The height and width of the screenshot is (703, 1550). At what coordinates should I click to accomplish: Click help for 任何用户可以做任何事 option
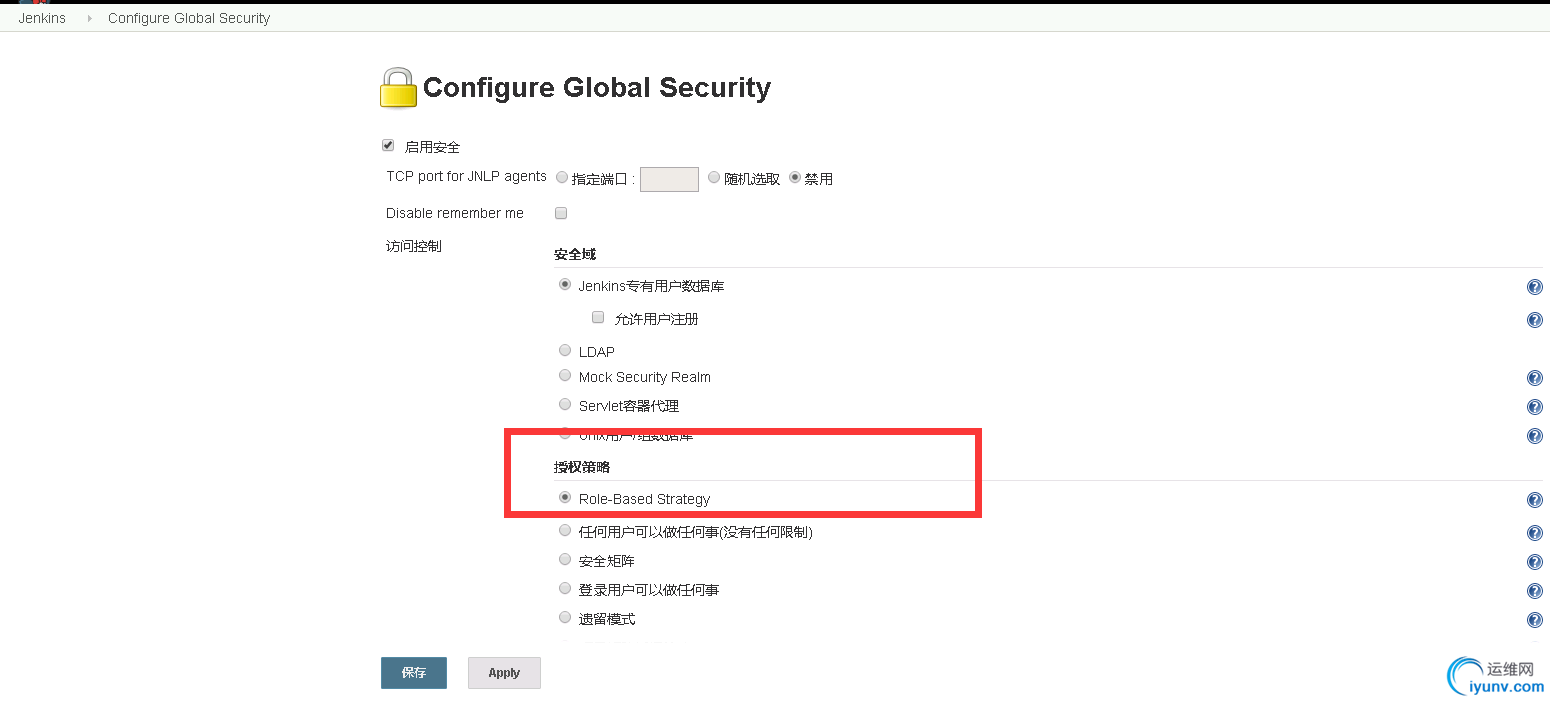[1534, 533]
